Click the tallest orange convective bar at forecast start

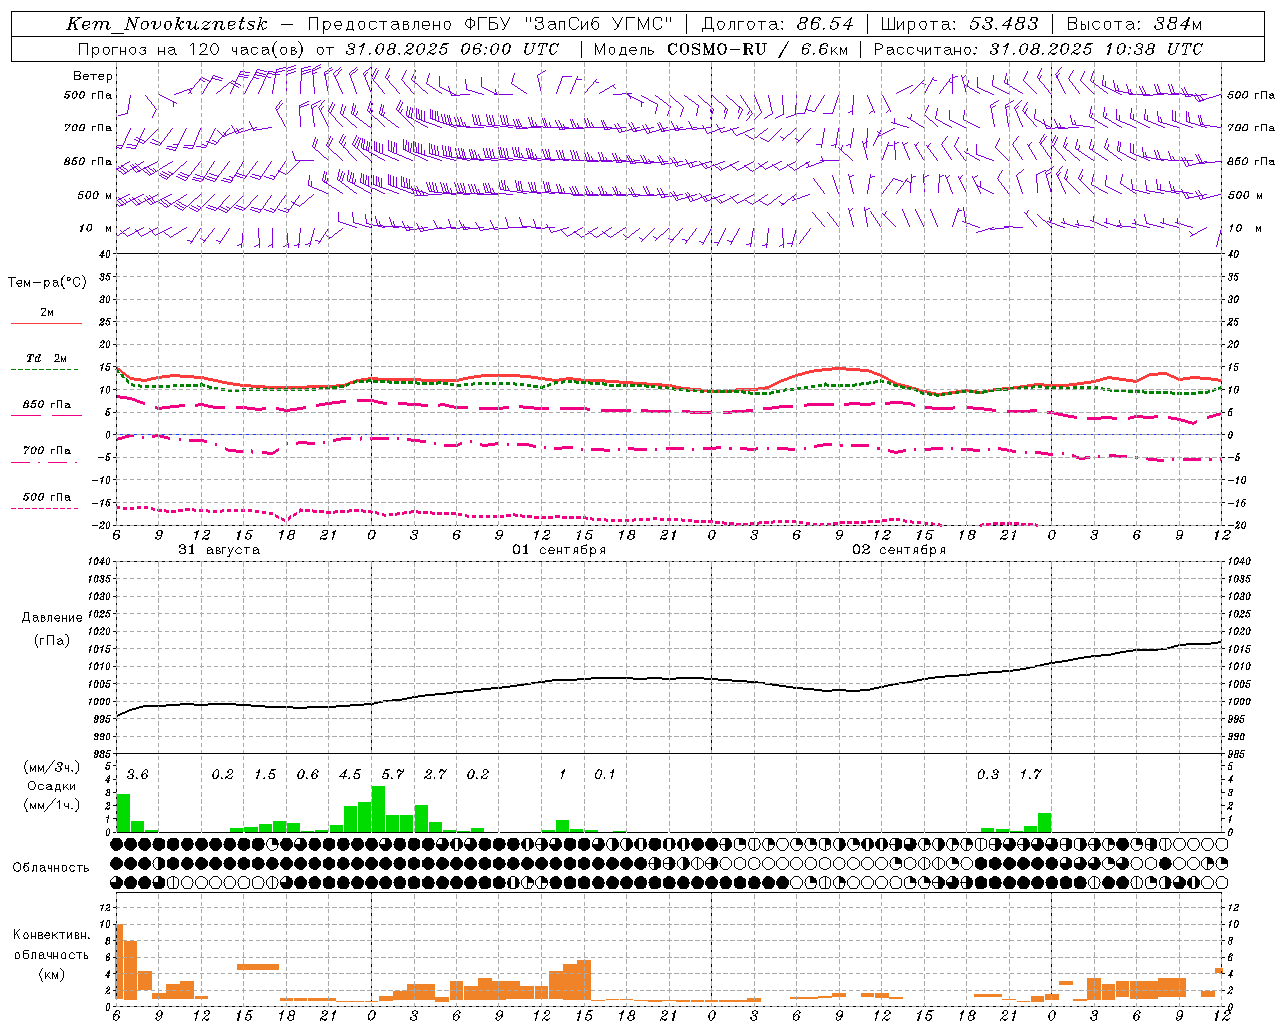120,962
